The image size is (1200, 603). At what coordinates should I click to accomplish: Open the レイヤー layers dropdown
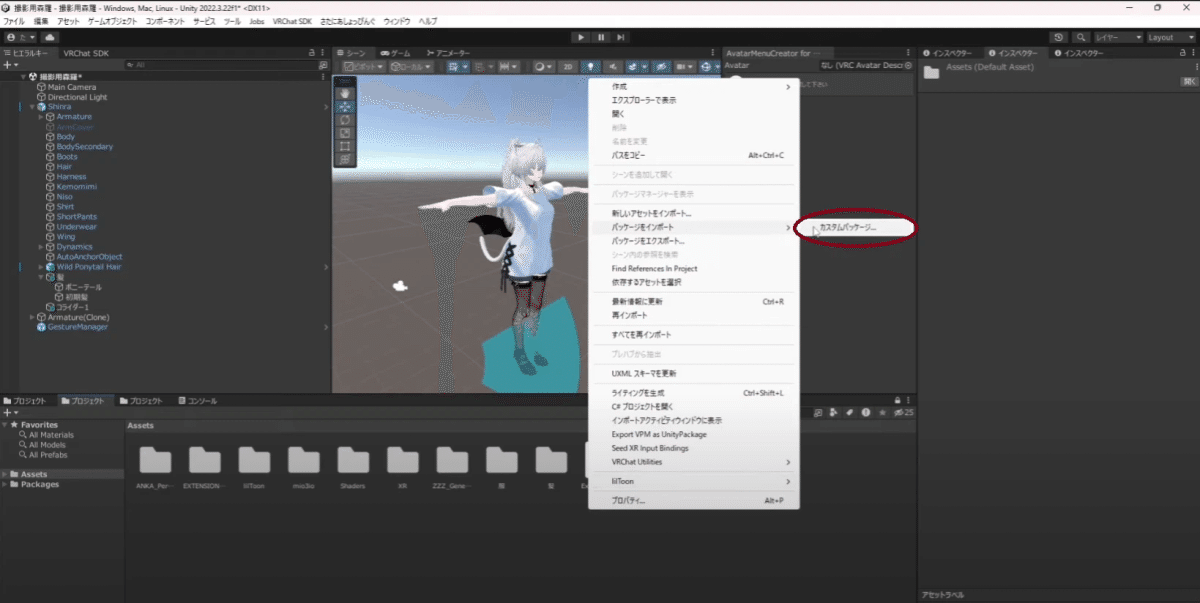pyautogui.click(x=1119, y=37)
